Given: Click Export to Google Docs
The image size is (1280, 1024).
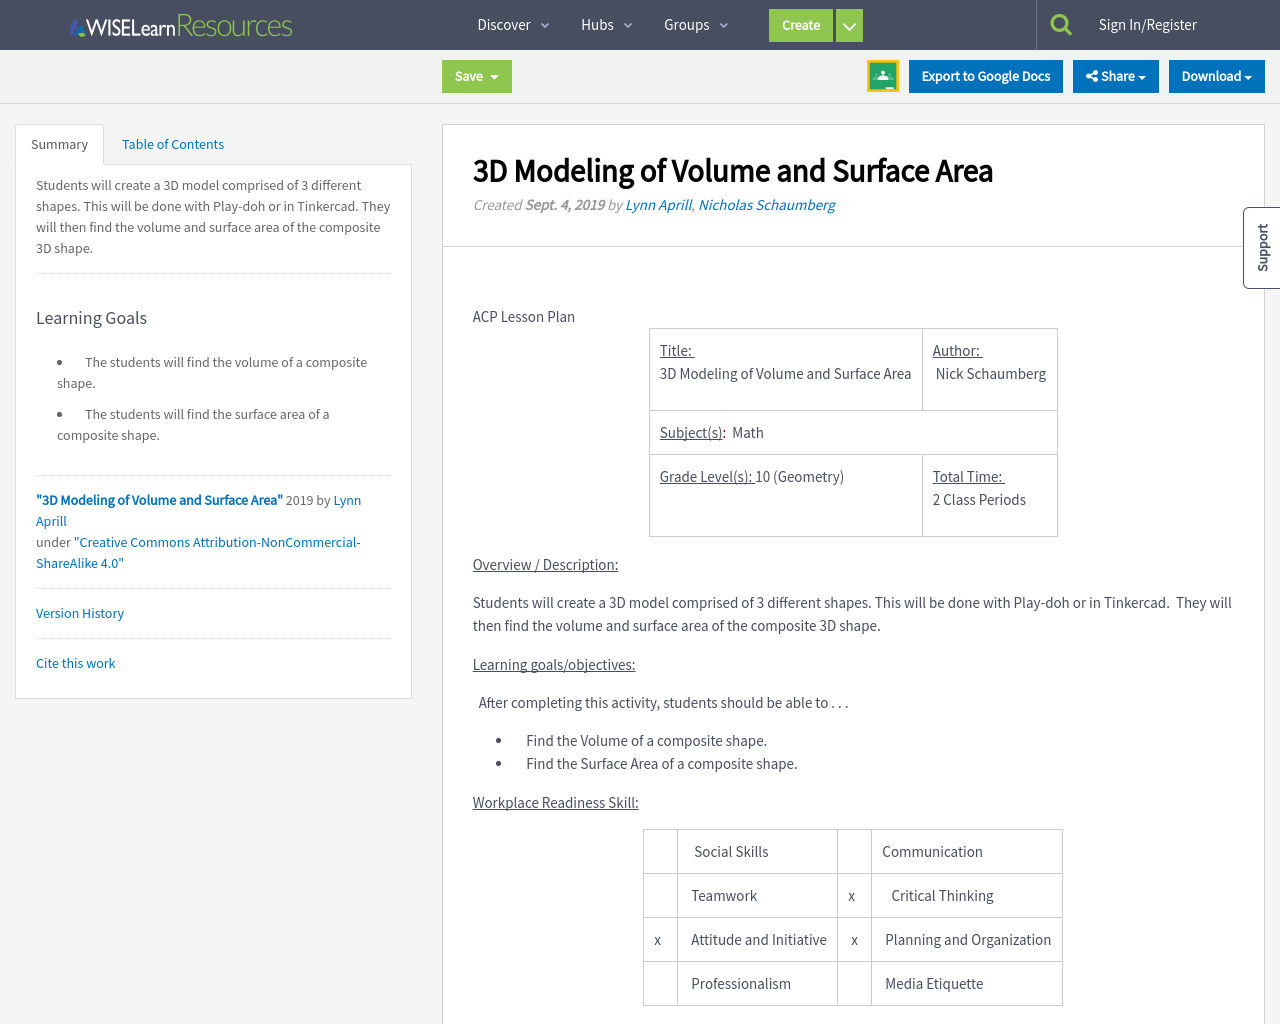Looking at the screenshot, I should pos(985,76).
